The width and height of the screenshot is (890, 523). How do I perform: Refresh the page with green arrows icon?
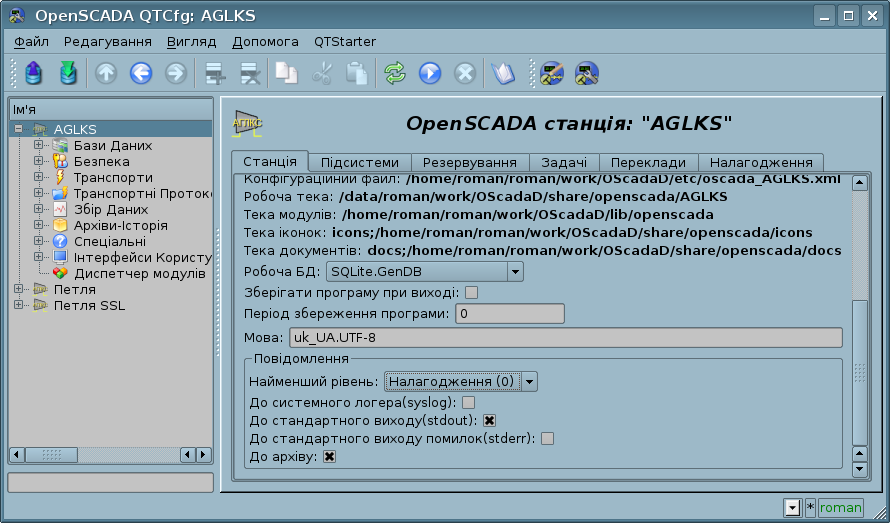tap(395, 73)
